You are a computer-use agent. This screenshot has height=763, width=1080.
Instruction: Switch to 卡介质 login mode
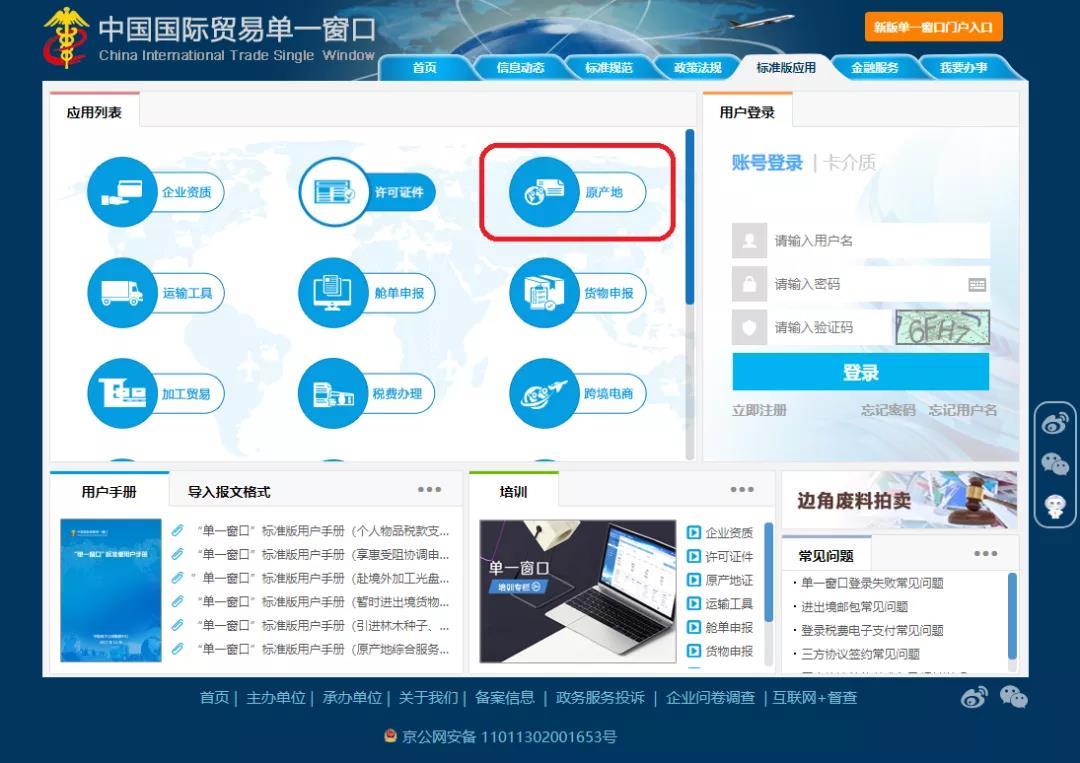tap(850, 163)
